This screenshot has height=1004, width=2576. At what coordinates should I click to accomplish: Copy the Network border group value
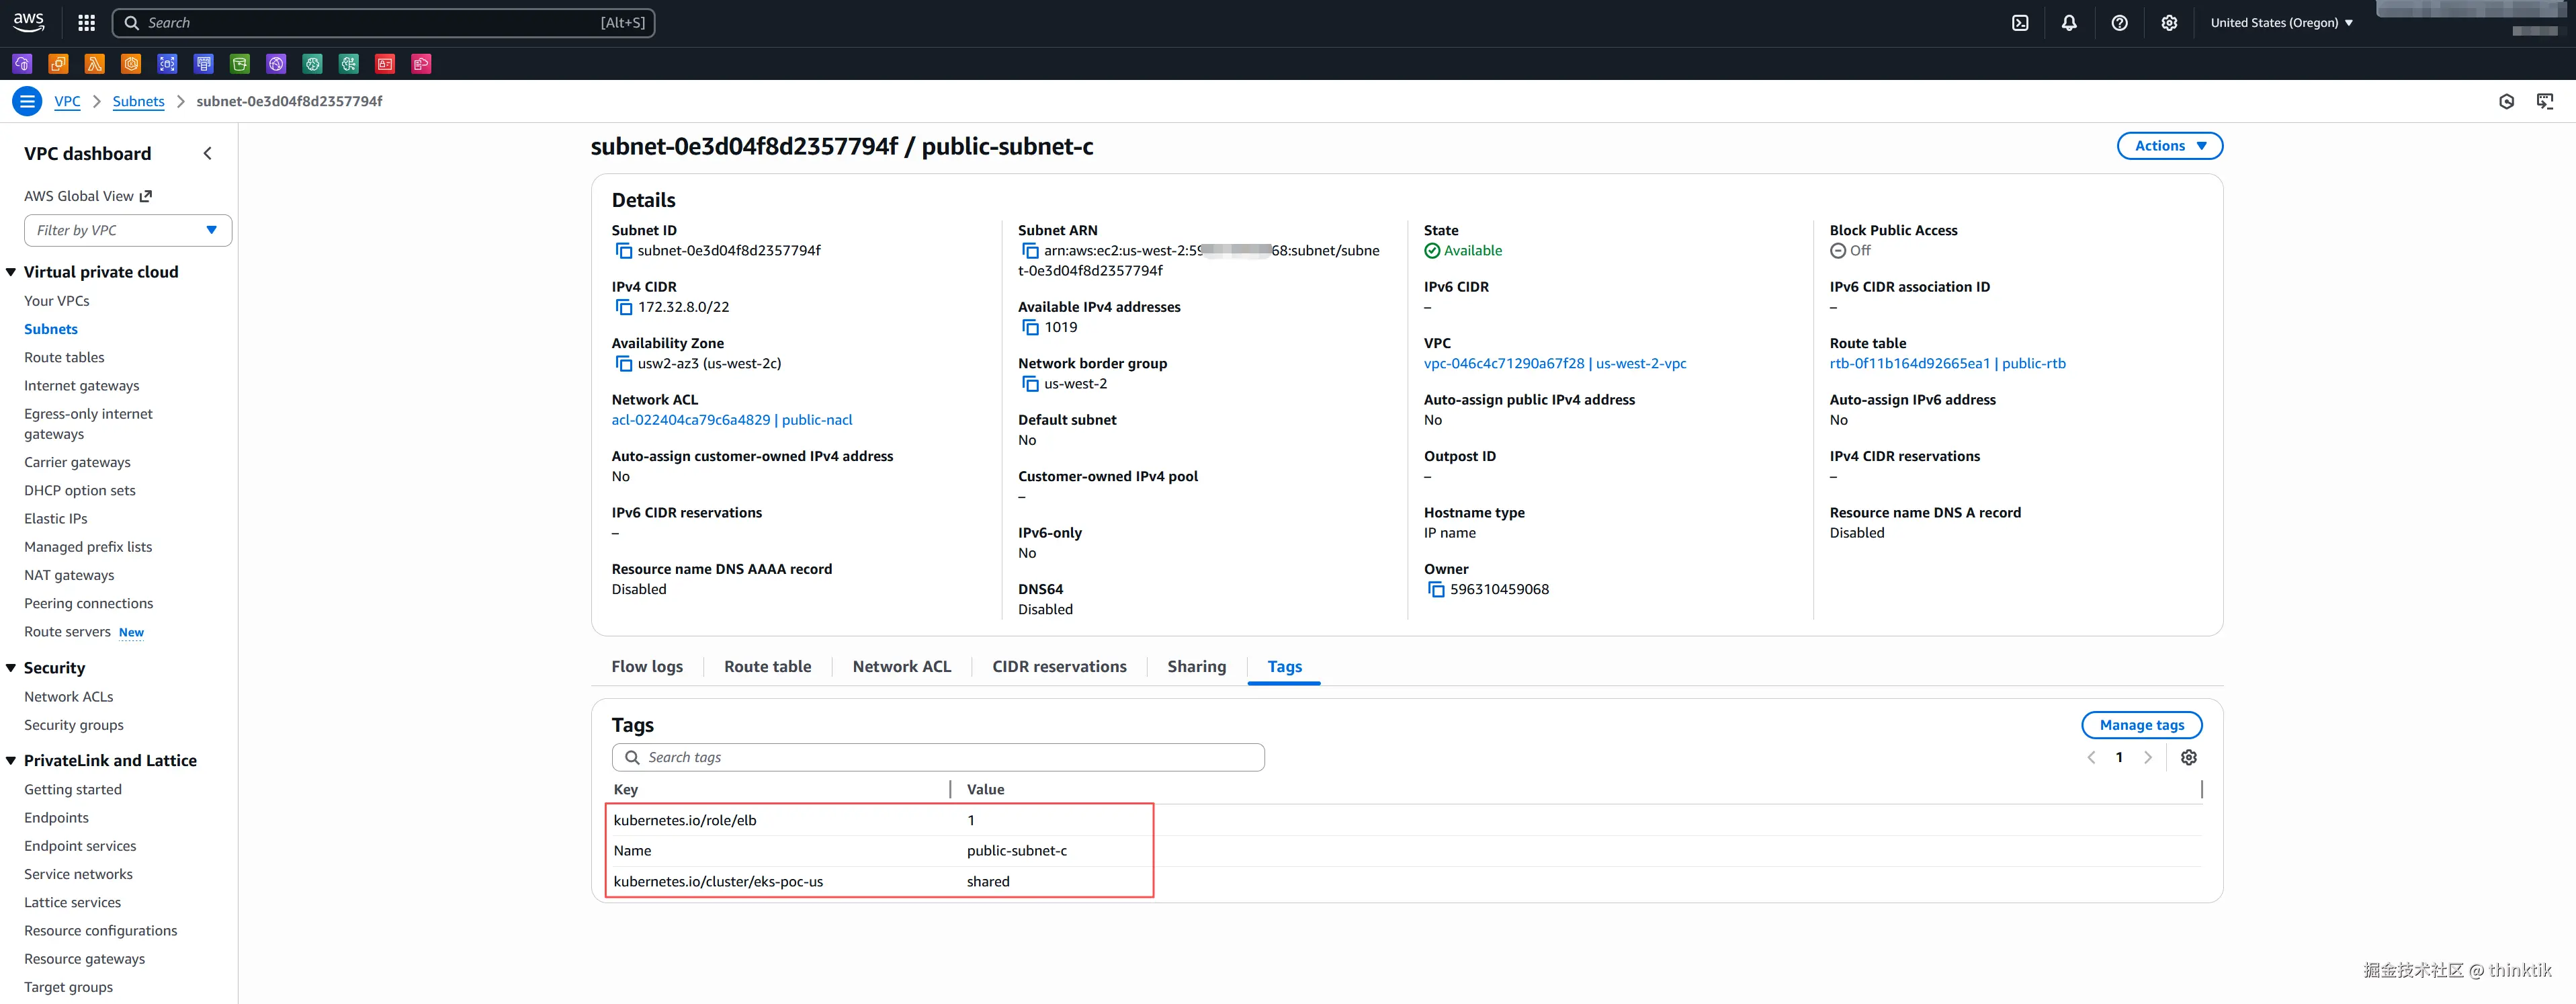click(1029, 384)
